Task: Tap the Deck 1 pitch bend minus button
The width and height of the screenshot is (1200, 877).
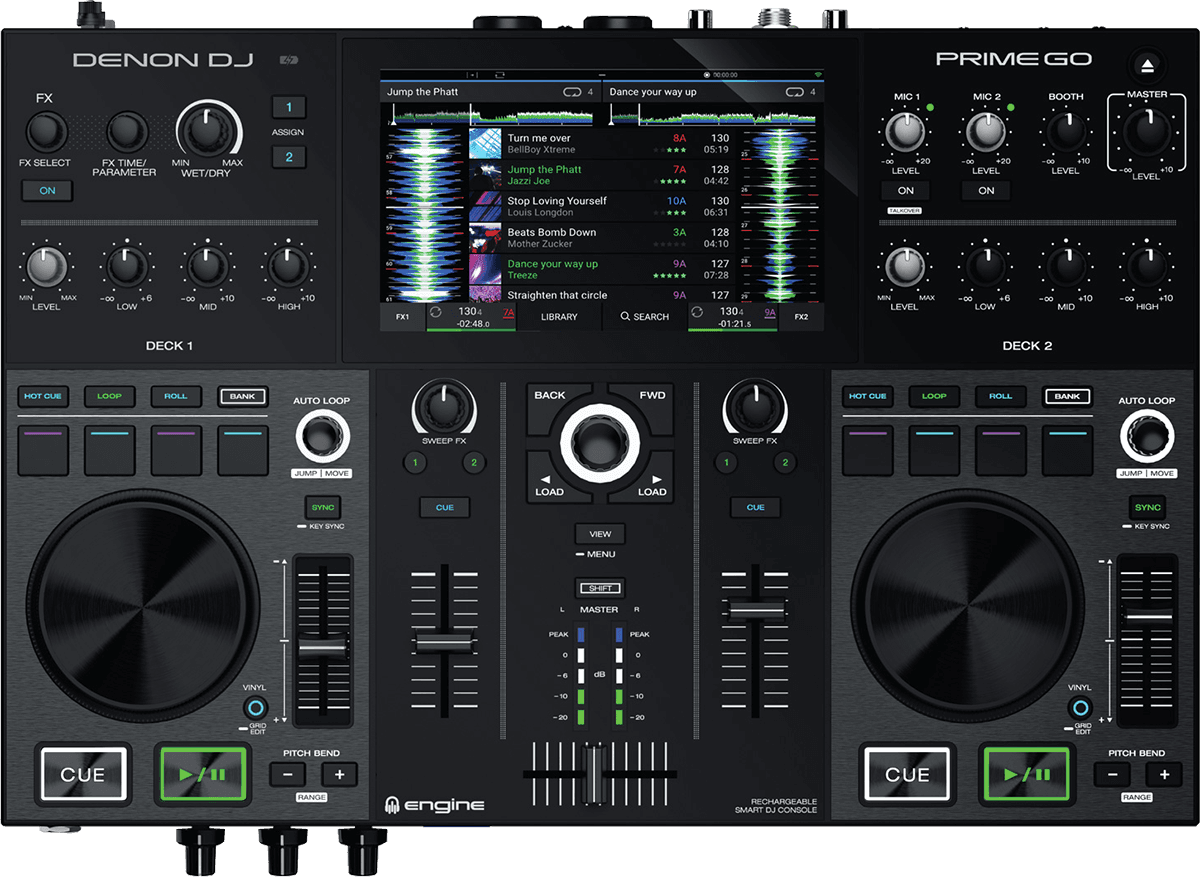Action: click(287, 774)
